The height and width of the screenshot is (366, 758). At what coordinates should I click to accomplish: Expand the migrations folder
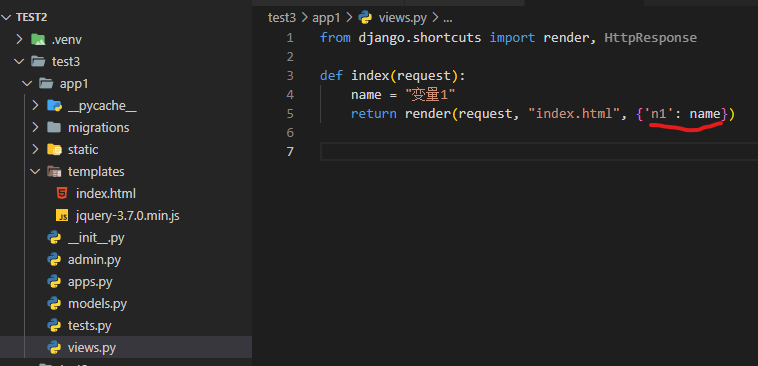pyautogui.click(x=35, y=127)
